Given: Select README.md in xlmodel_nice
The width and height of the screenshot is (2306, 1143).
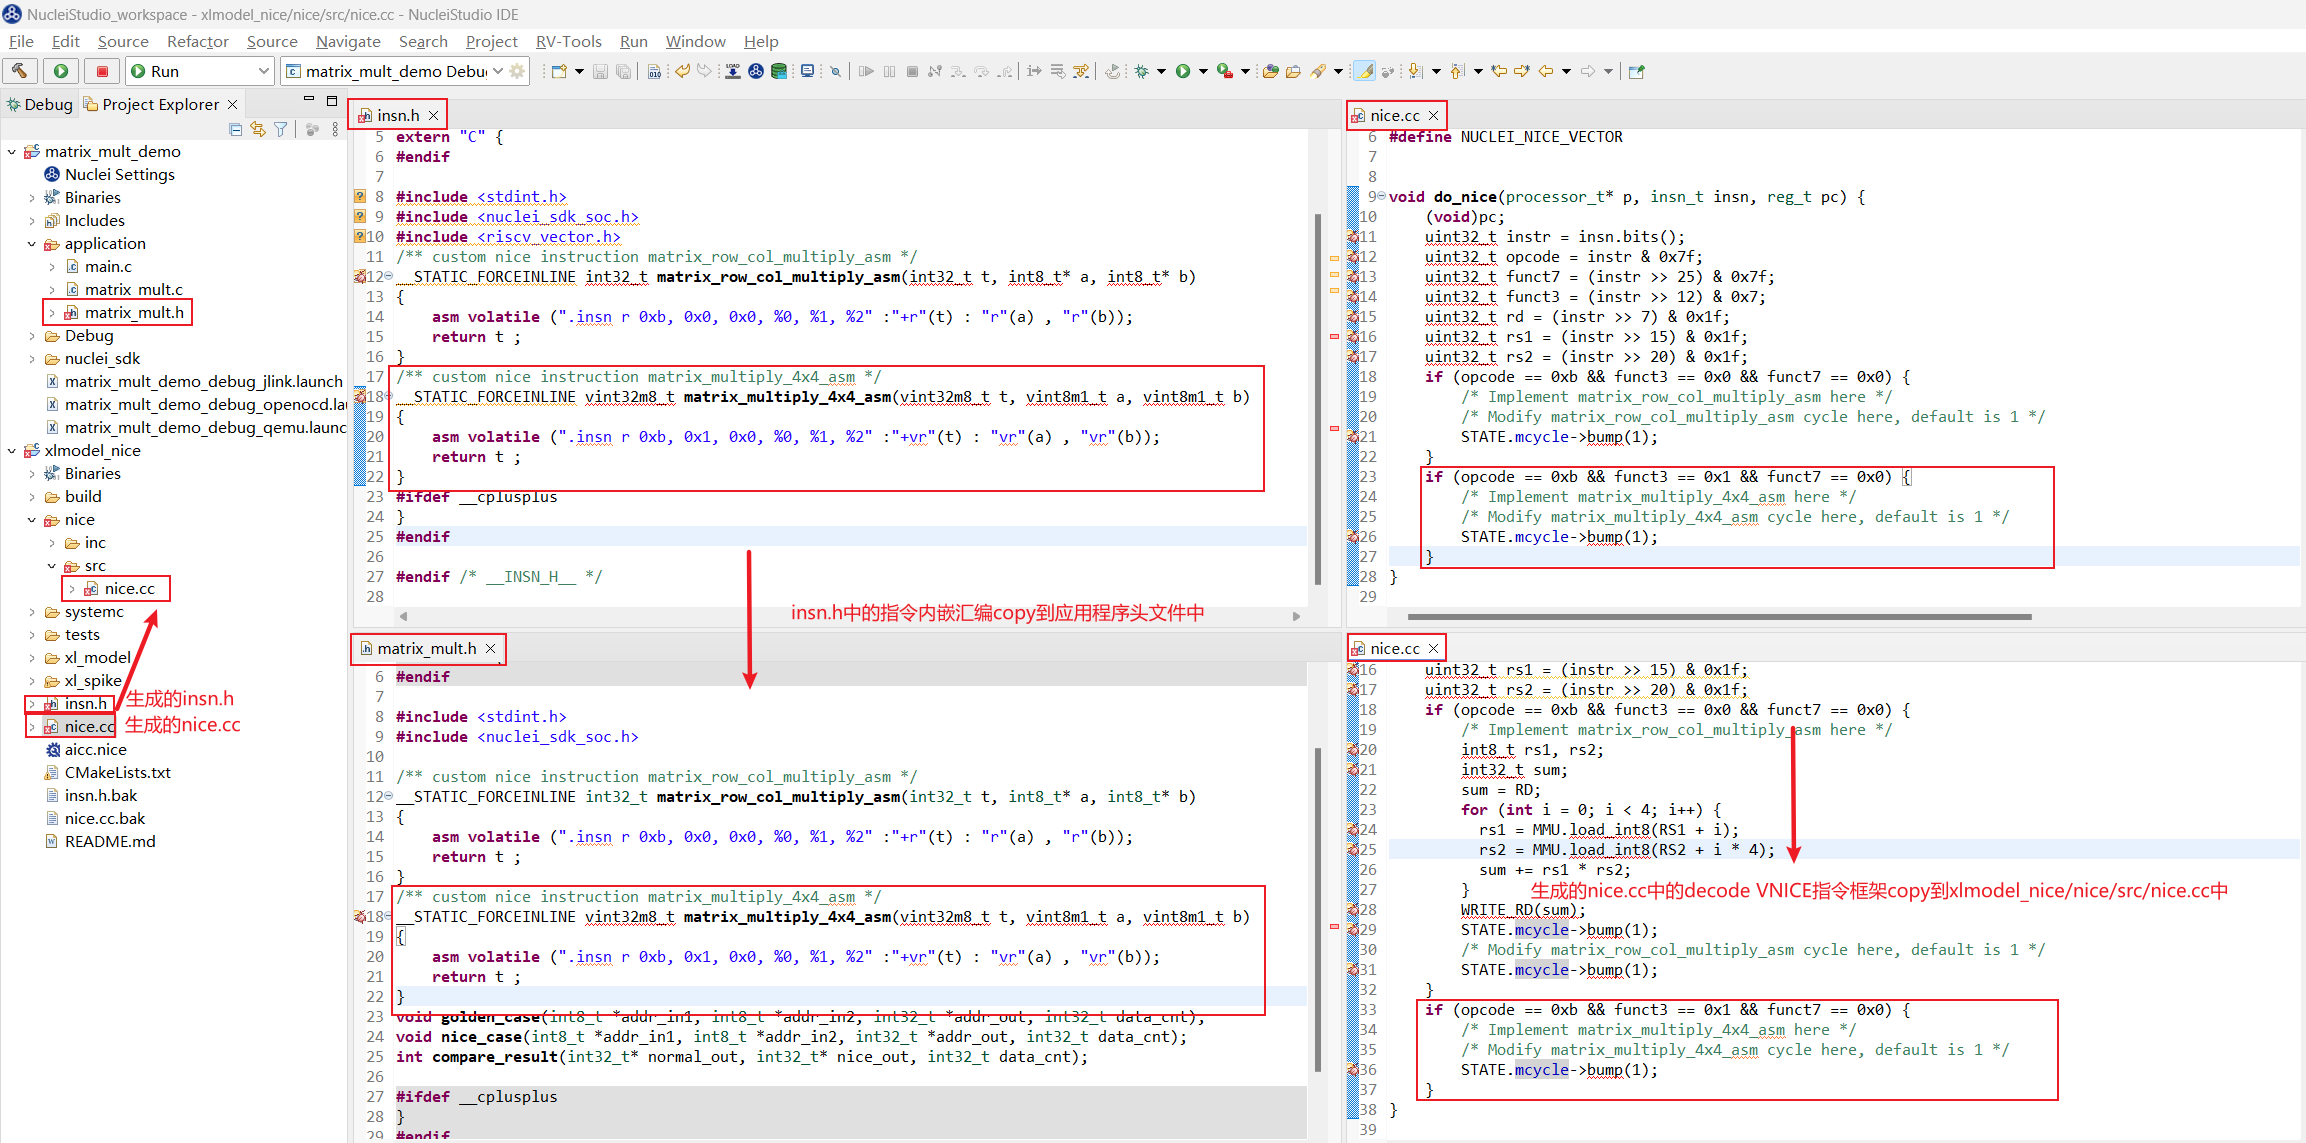Looking at the screenshot, I should click(110, 842).
